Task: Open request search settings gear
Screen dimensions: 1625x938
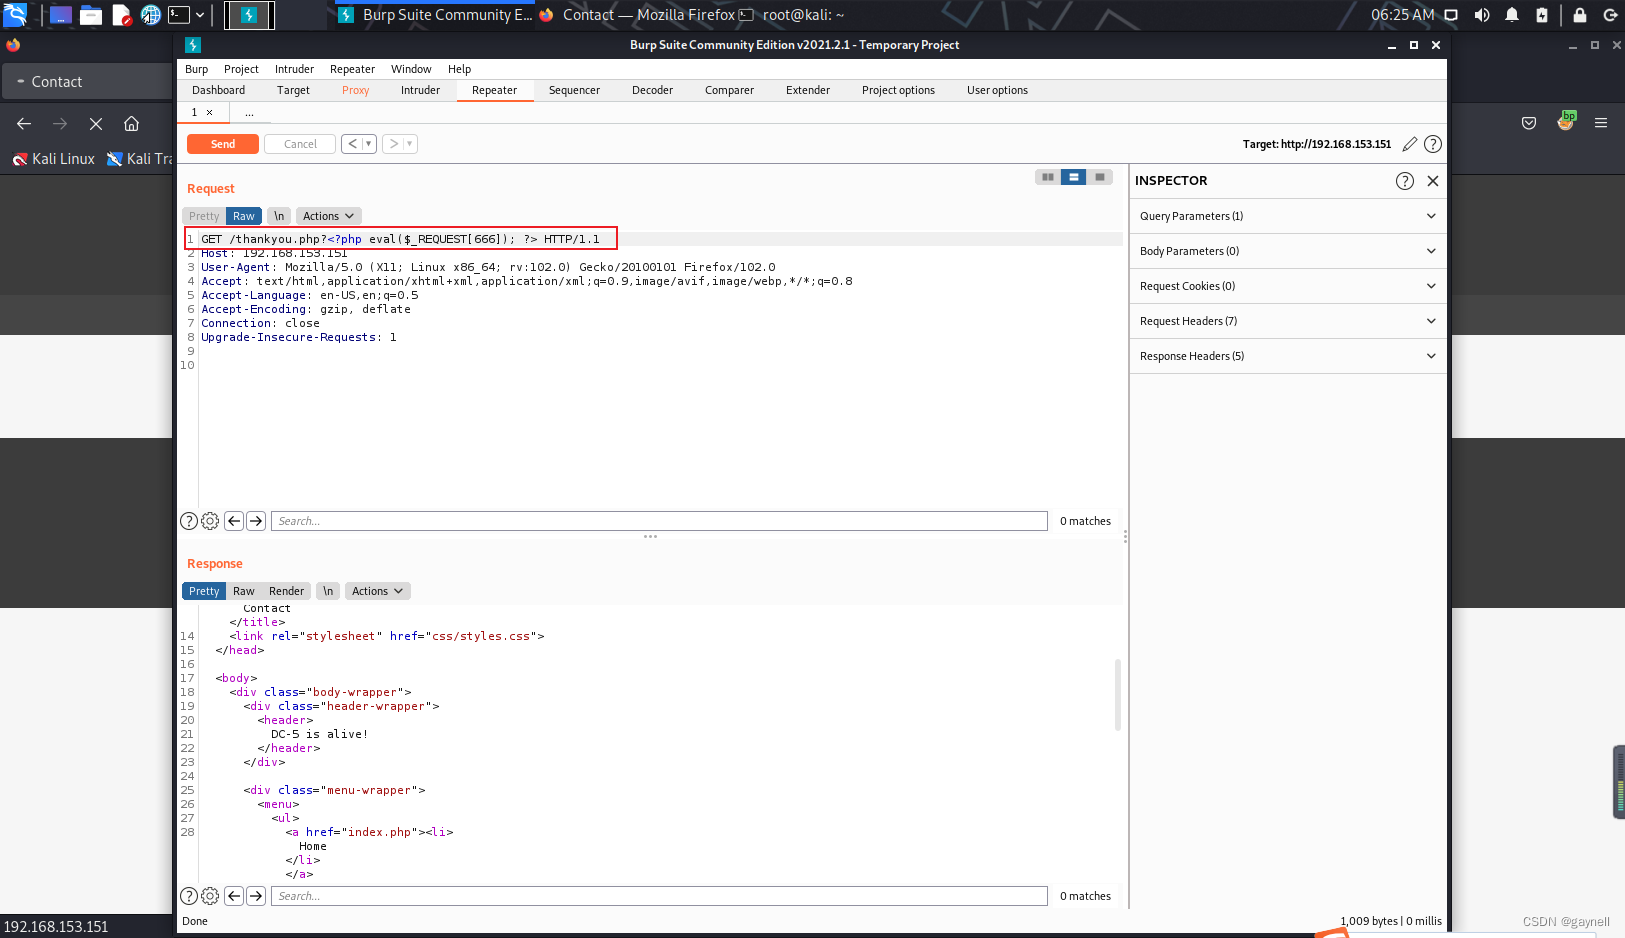Action: click(x=210, y=521)
